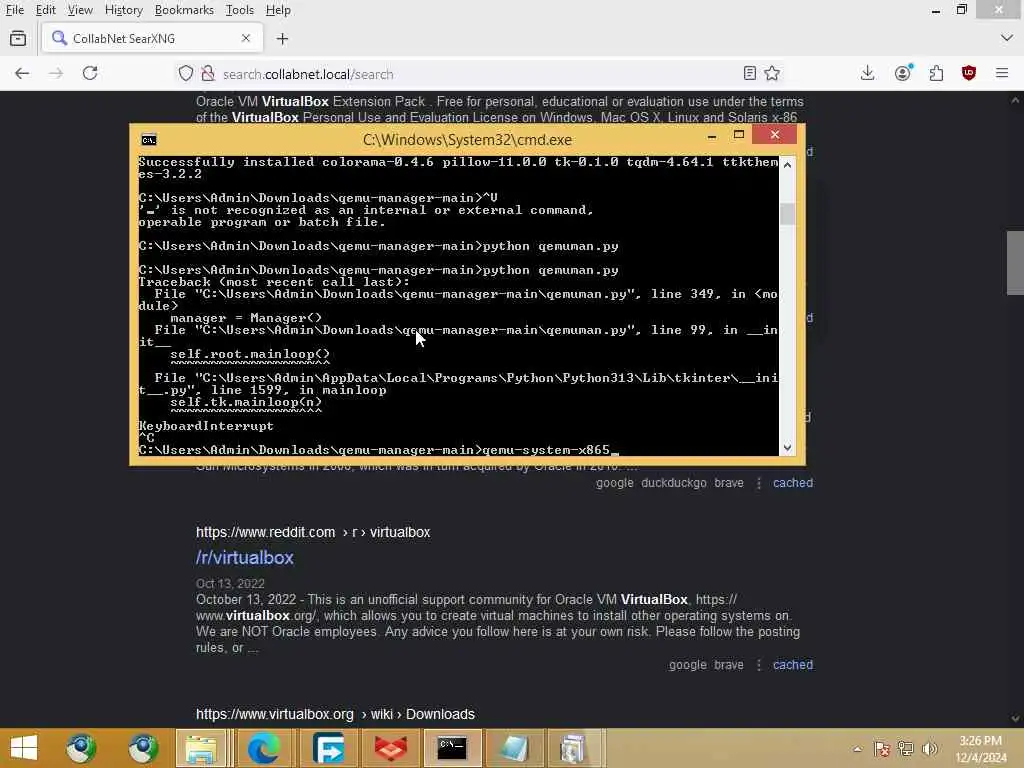Toggle reader view in address bar

pyautogui.click(x=750, y=73)
